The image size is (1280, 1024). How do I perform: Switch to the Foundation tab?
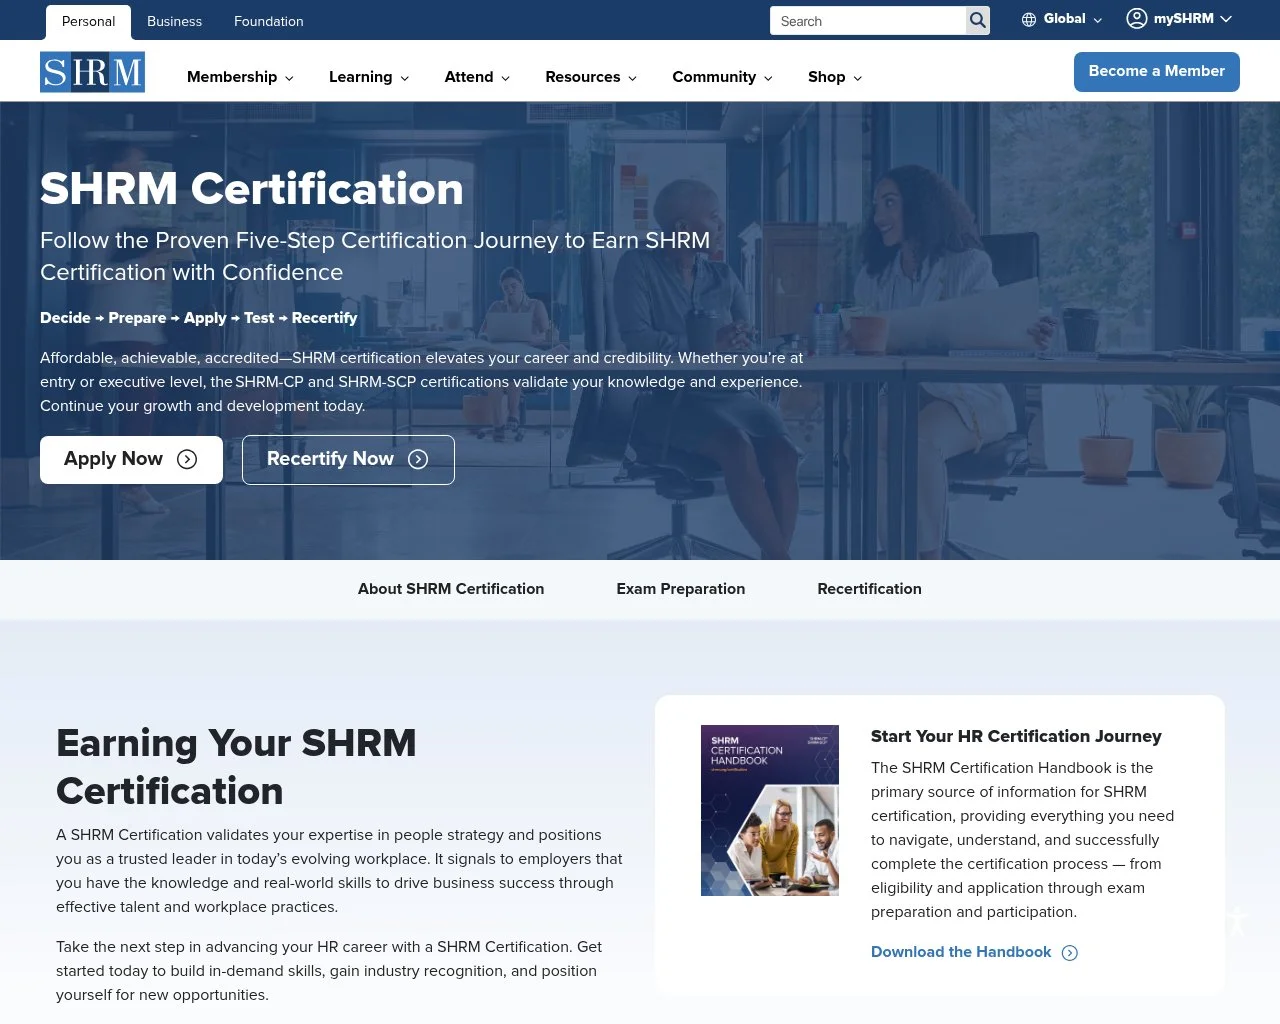point(268,21)
